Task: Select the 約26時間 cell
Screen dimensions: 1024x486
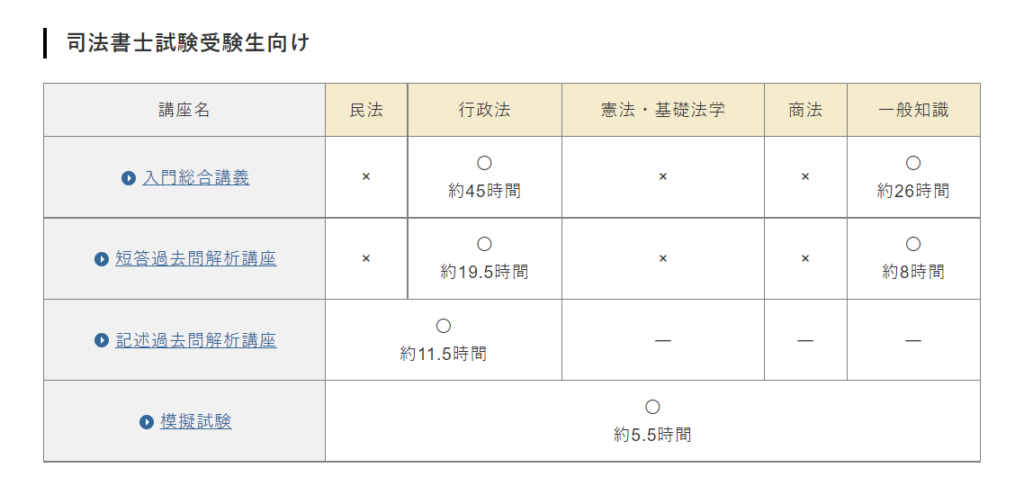Action: 914,177
